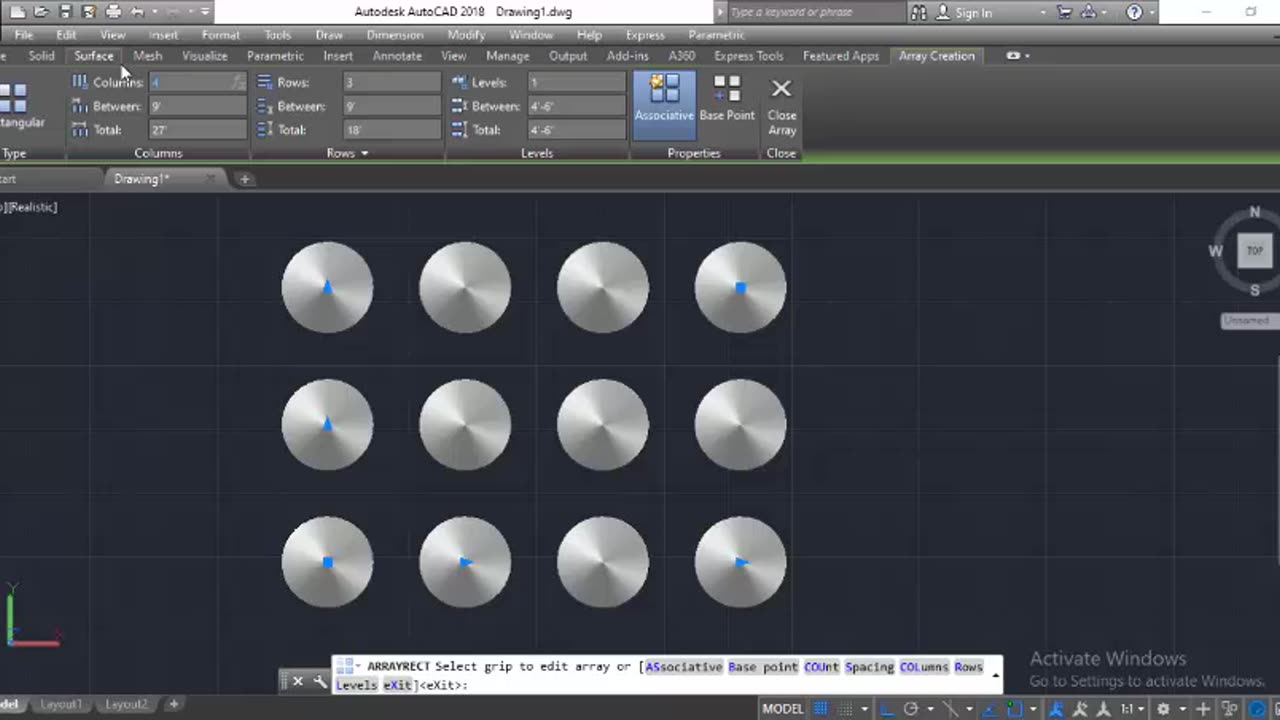Open the Layout1 tab
Viewport: 1280px width, 720px height.
[x=60, y=704]
